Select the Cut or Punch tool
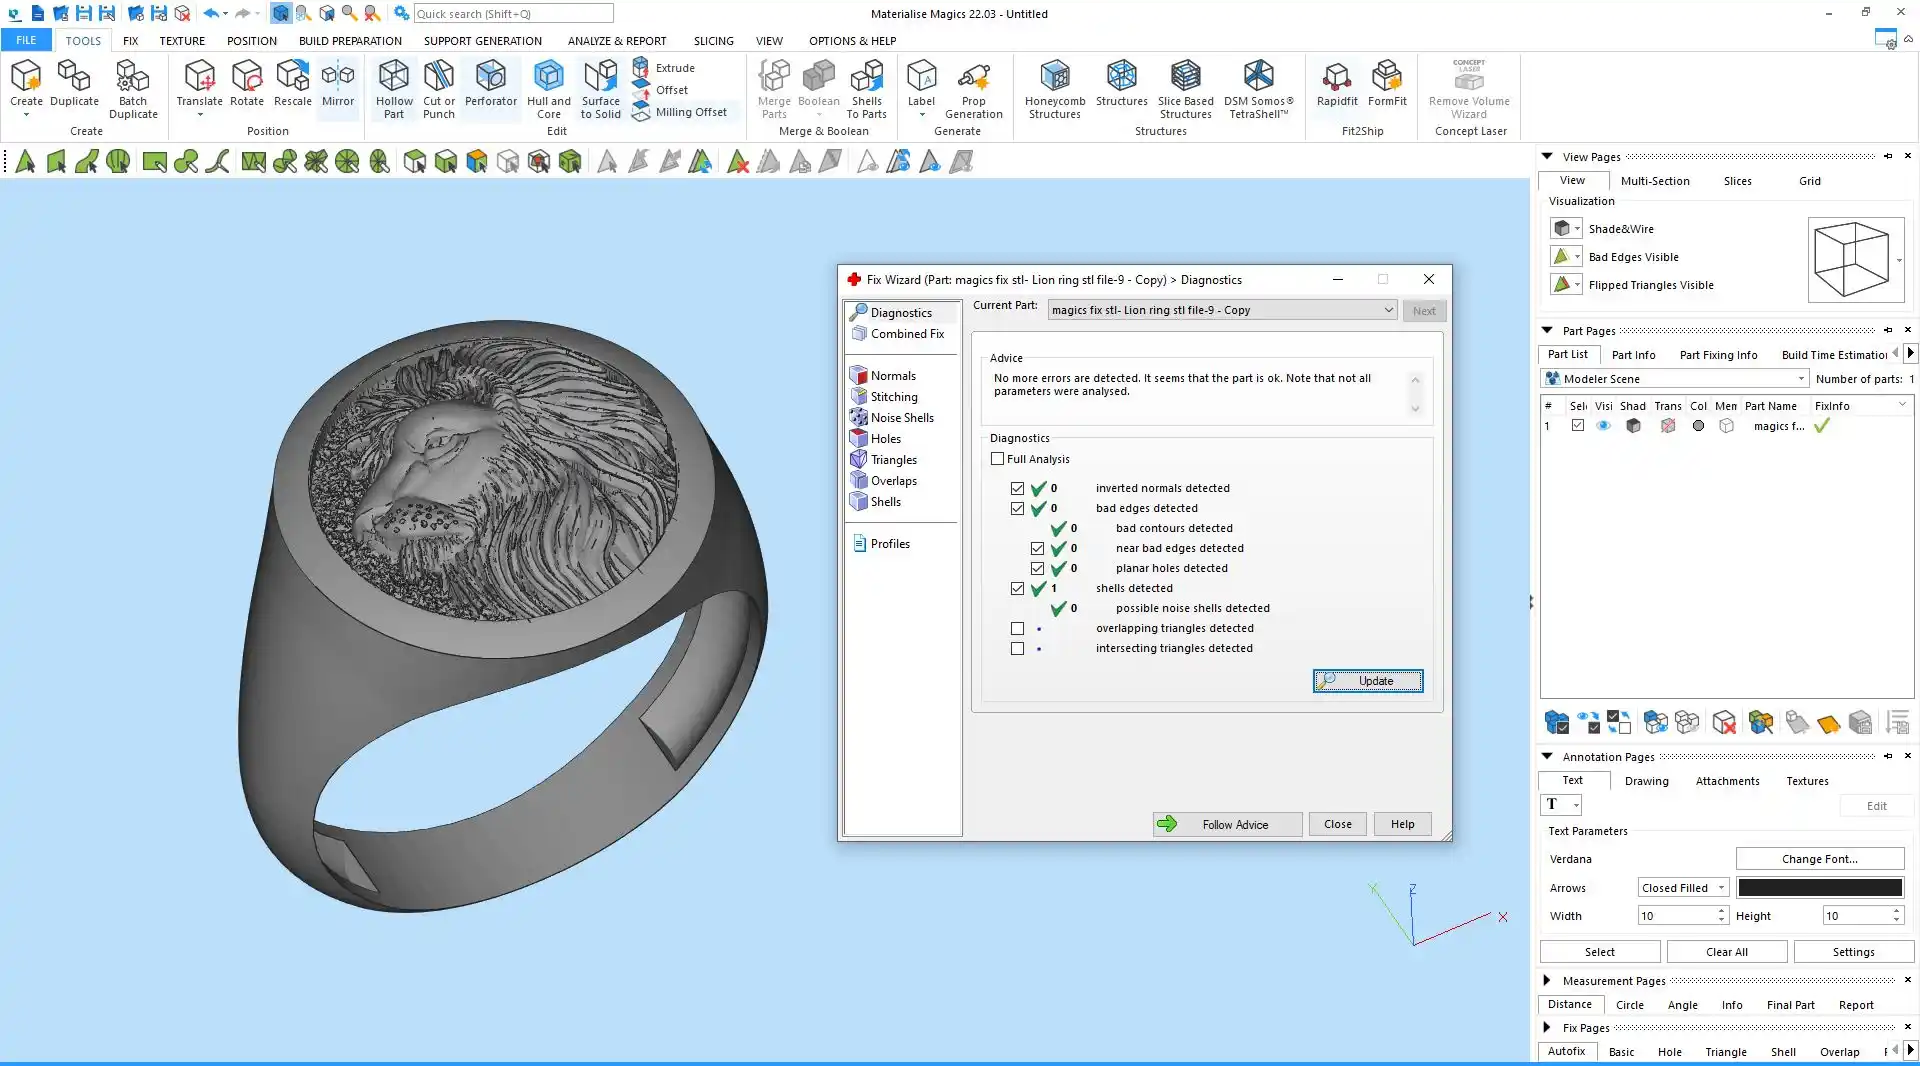The height and width of the screenshot is (1066, 1920). pyautogui.click(x=438, y=88)
